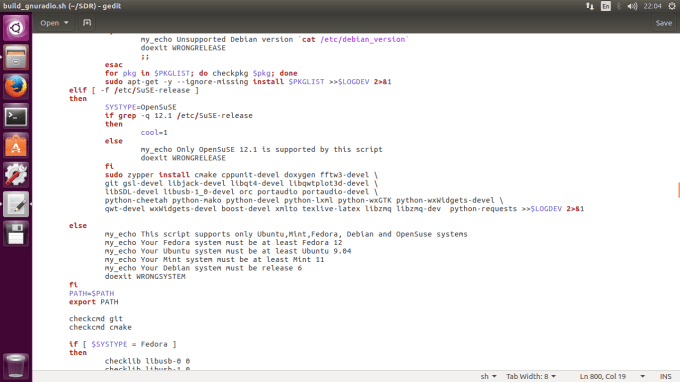Open keyboard language En indicator
The height and width of the screenshot is (382, 680).
[605, 6]
